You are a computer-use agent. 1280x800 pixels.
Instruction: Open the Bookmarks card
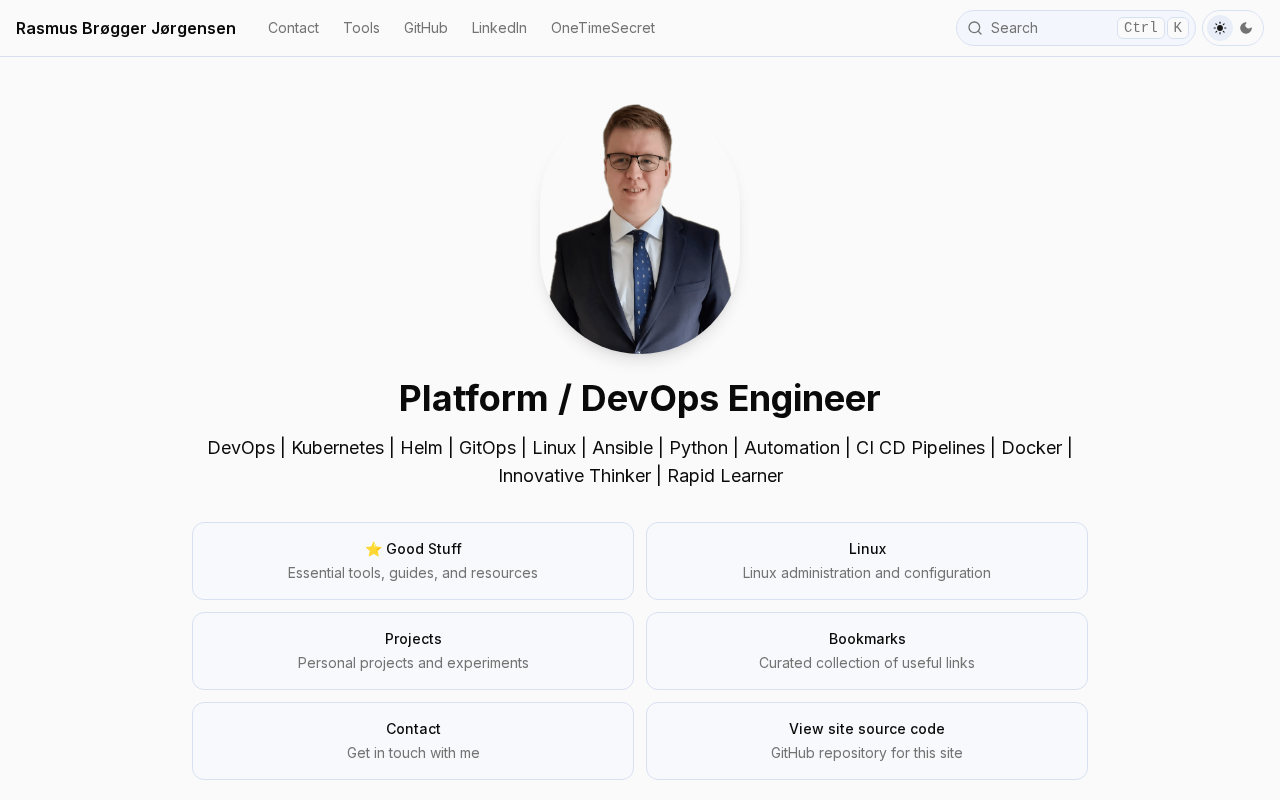[x=866, y=651]
